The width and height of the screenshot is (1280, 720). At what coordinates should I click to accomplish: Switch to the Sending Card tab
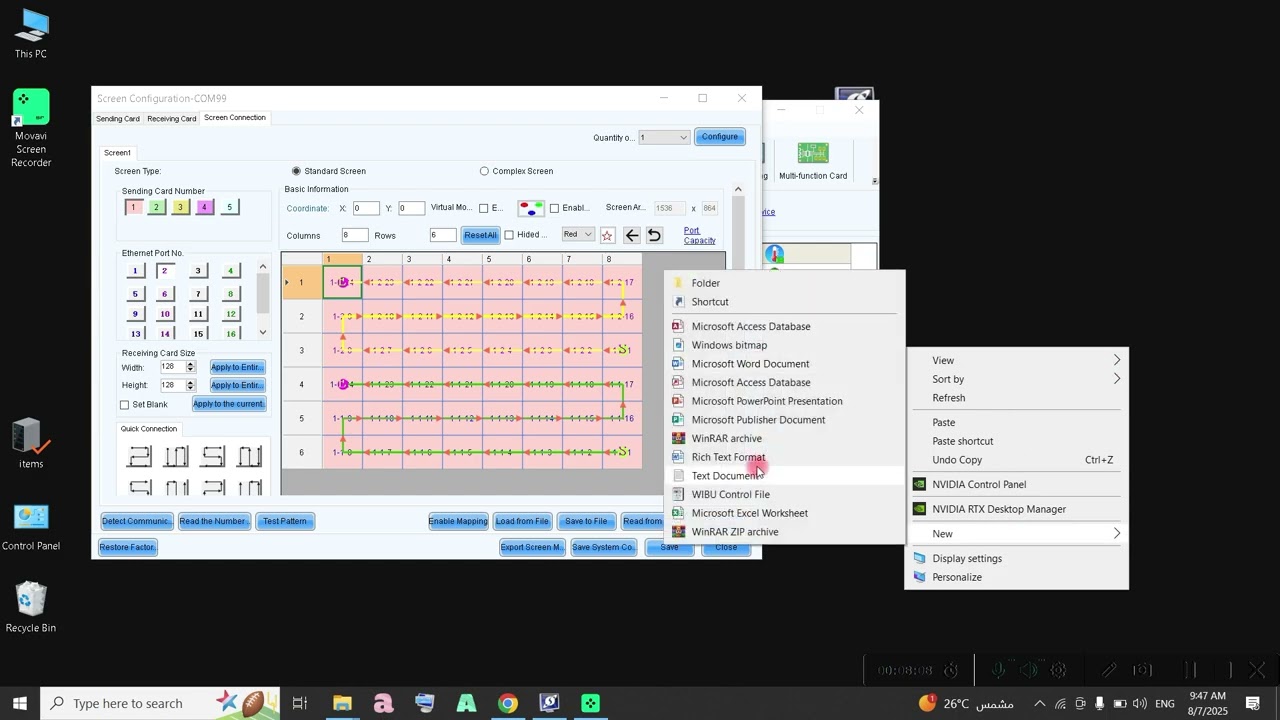pos(118,118)
